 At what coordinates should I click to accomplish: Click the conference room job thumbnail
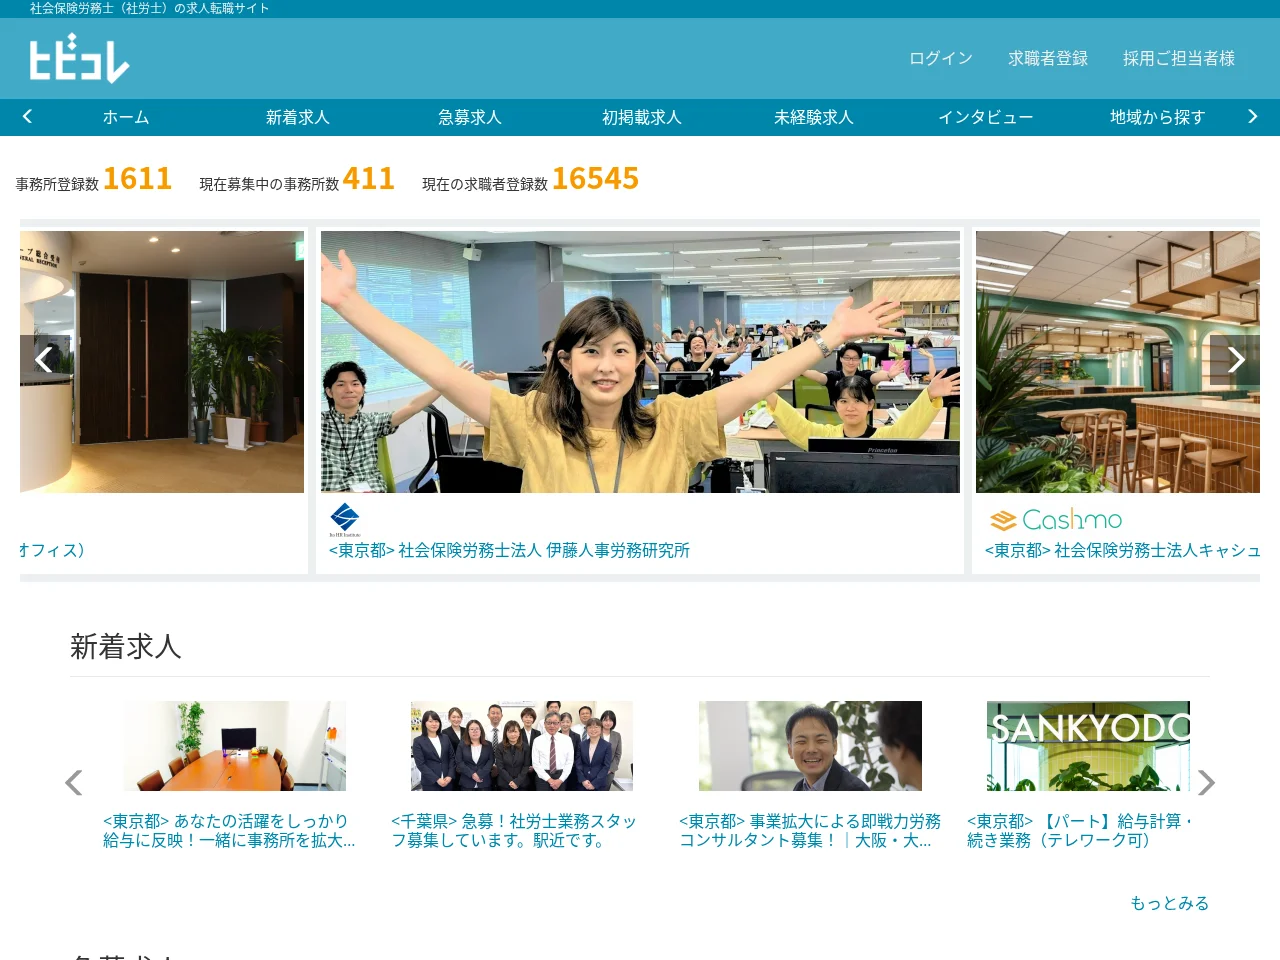(235, 746)
